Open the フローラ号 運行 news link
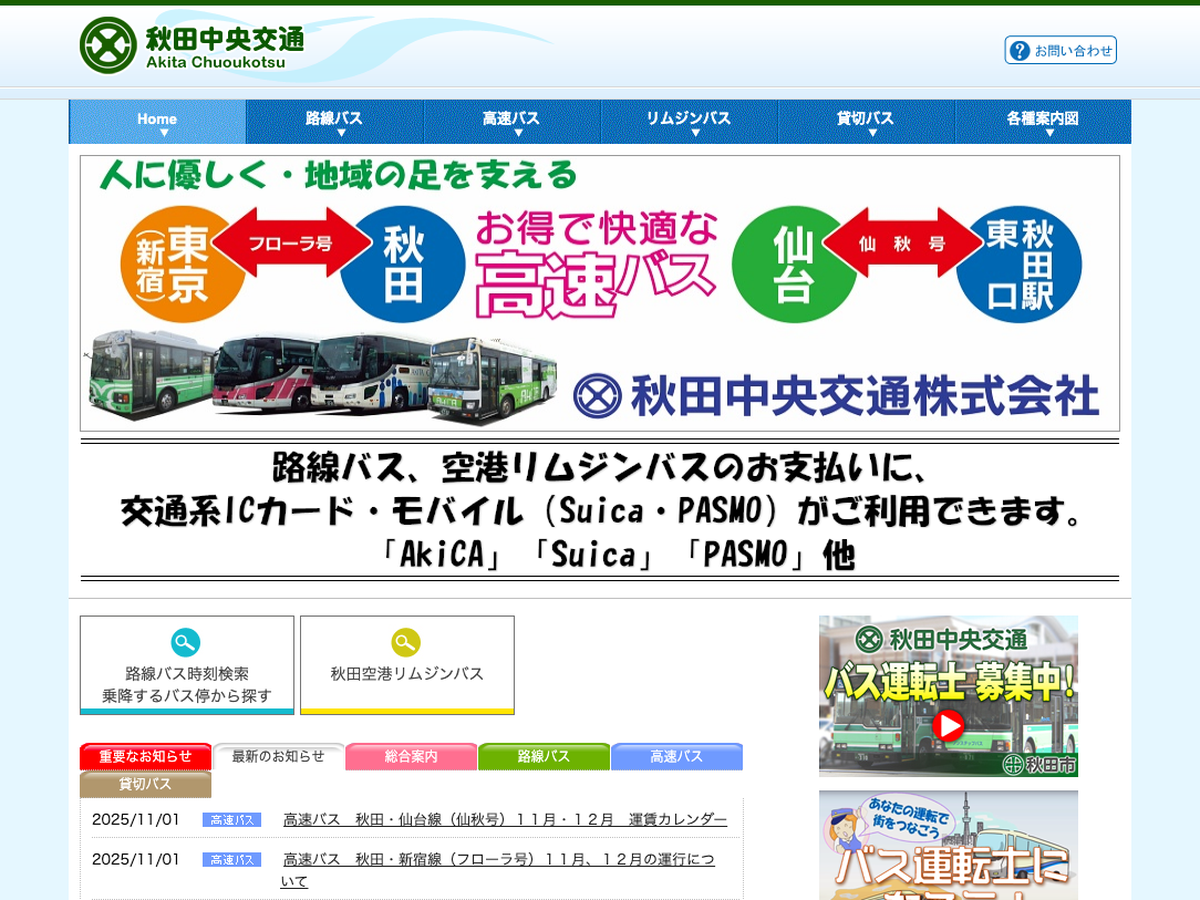 pyautogui.click(x=498, y=860)
